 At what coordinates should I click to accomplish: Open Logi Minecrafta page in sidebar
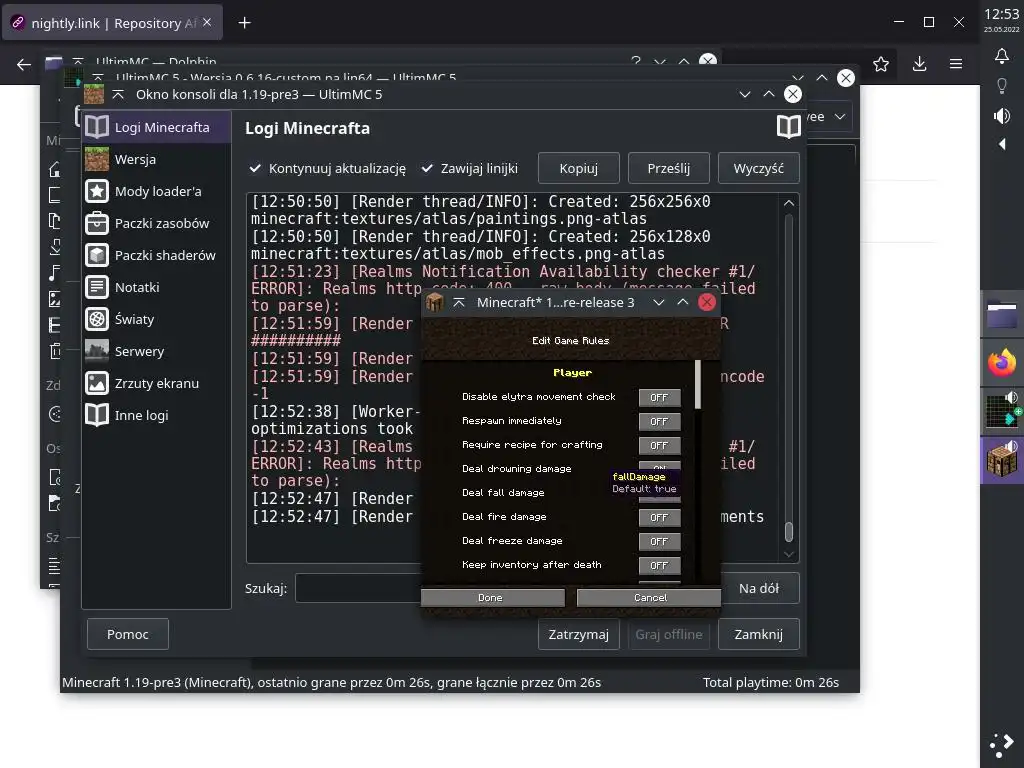(157, 127)
